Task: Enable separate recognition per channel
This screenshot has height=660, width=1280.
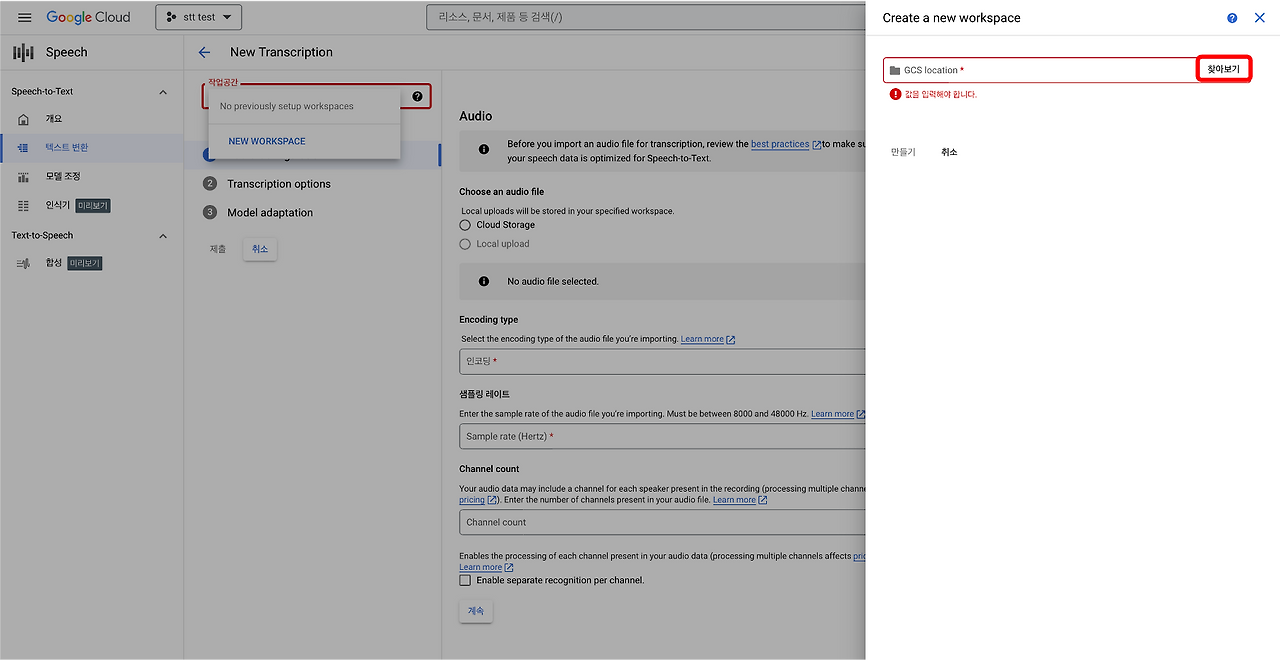Action: [x=465, y=578]
